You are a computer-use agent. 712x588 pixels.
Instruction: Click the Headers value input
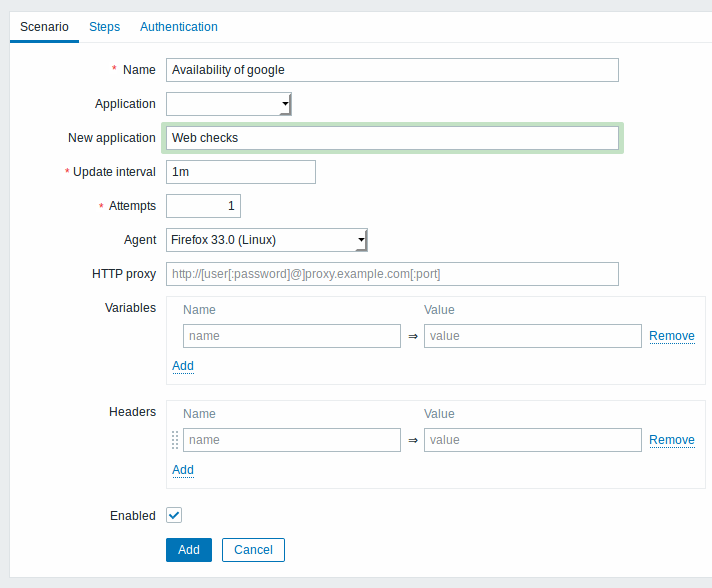[533, 440]
